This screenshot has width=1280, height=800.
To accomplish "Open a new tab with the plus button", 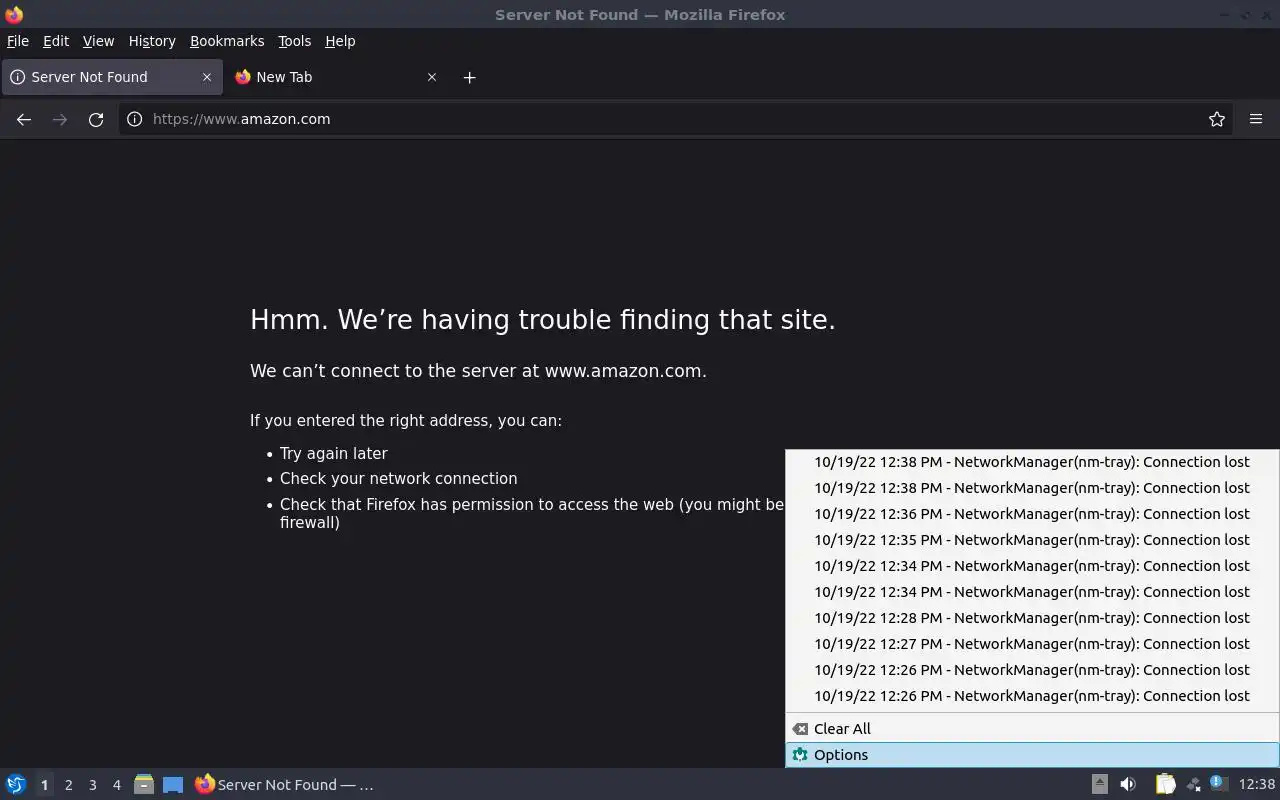I will coord(469,77).
